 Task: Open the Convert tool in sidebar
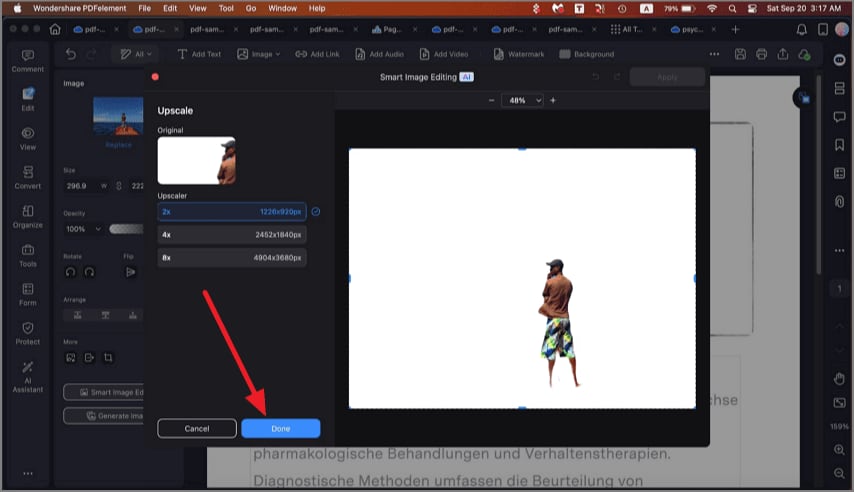[x=28, y=178]
